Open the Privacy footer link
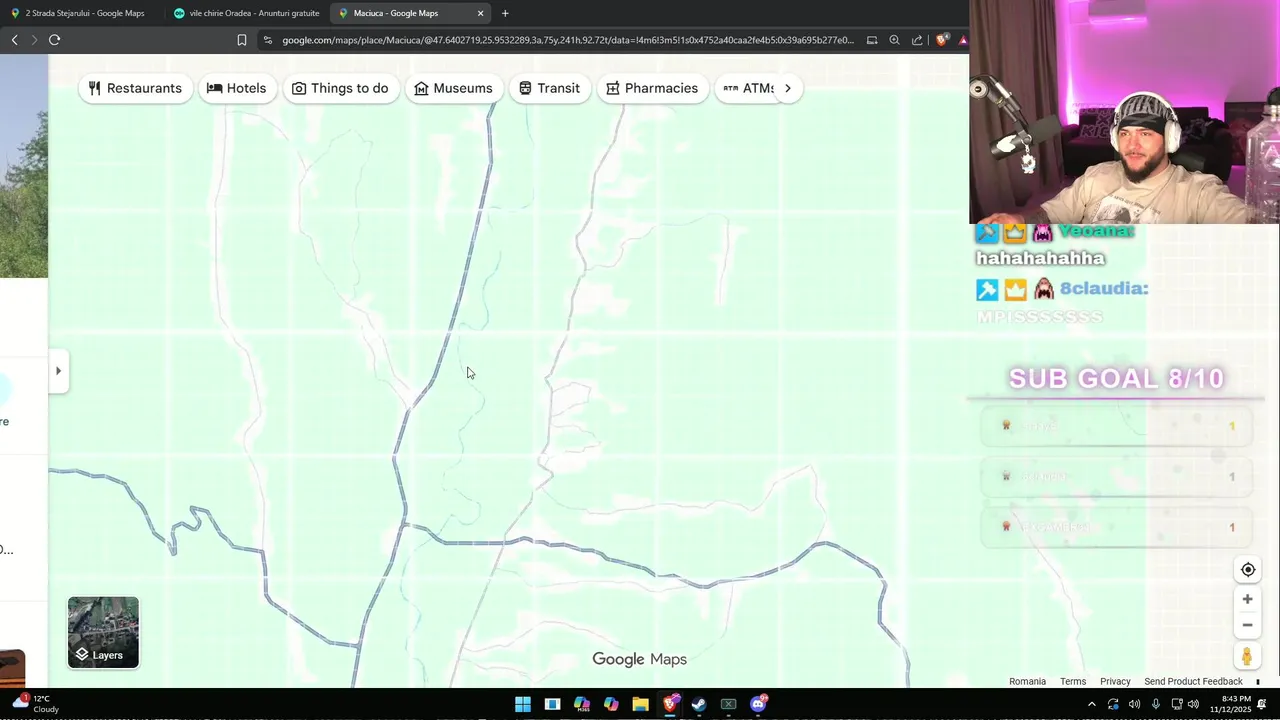1280x720 pixels. (x=1115, y=682)
